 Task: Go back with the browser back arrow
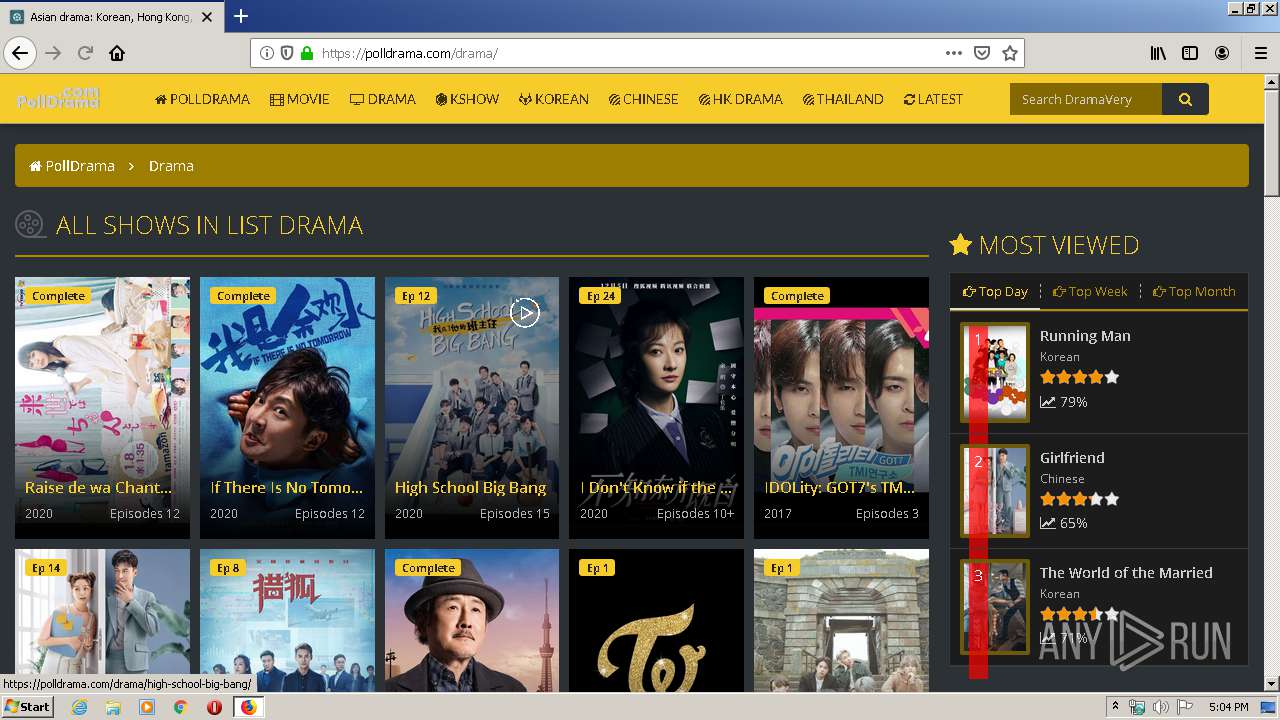(20, 53)
